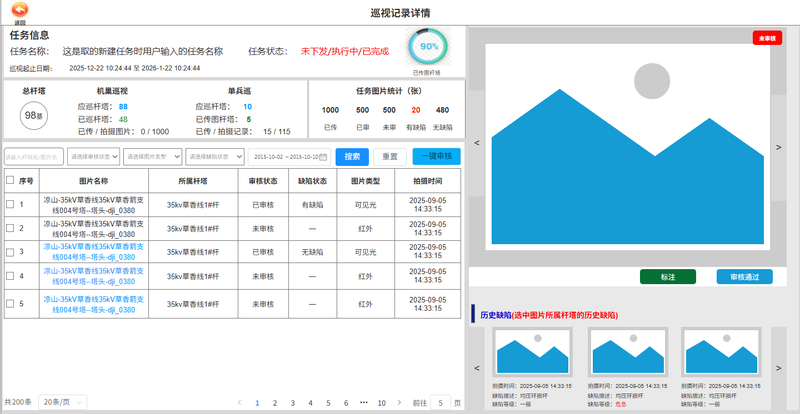Screen dimensions: 800x414
Task: Open the 请选择审核状态 dropdown
Action: click(94, 157)
